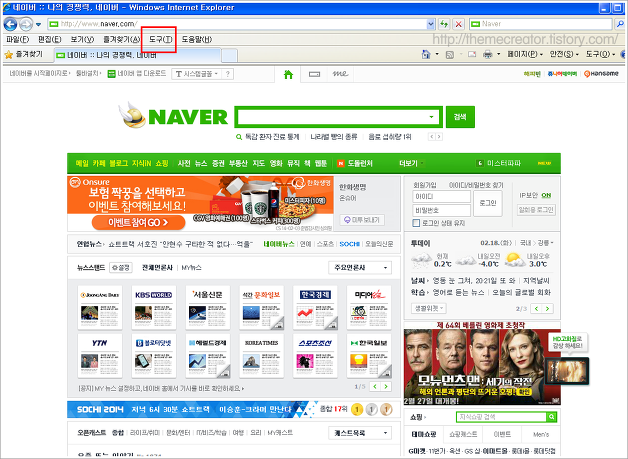Image resolution: width=628 pixels, height=459 pixels.
Task: Open 생활위젯 dropdown in 투데이 panel
Action: (428, 308)
